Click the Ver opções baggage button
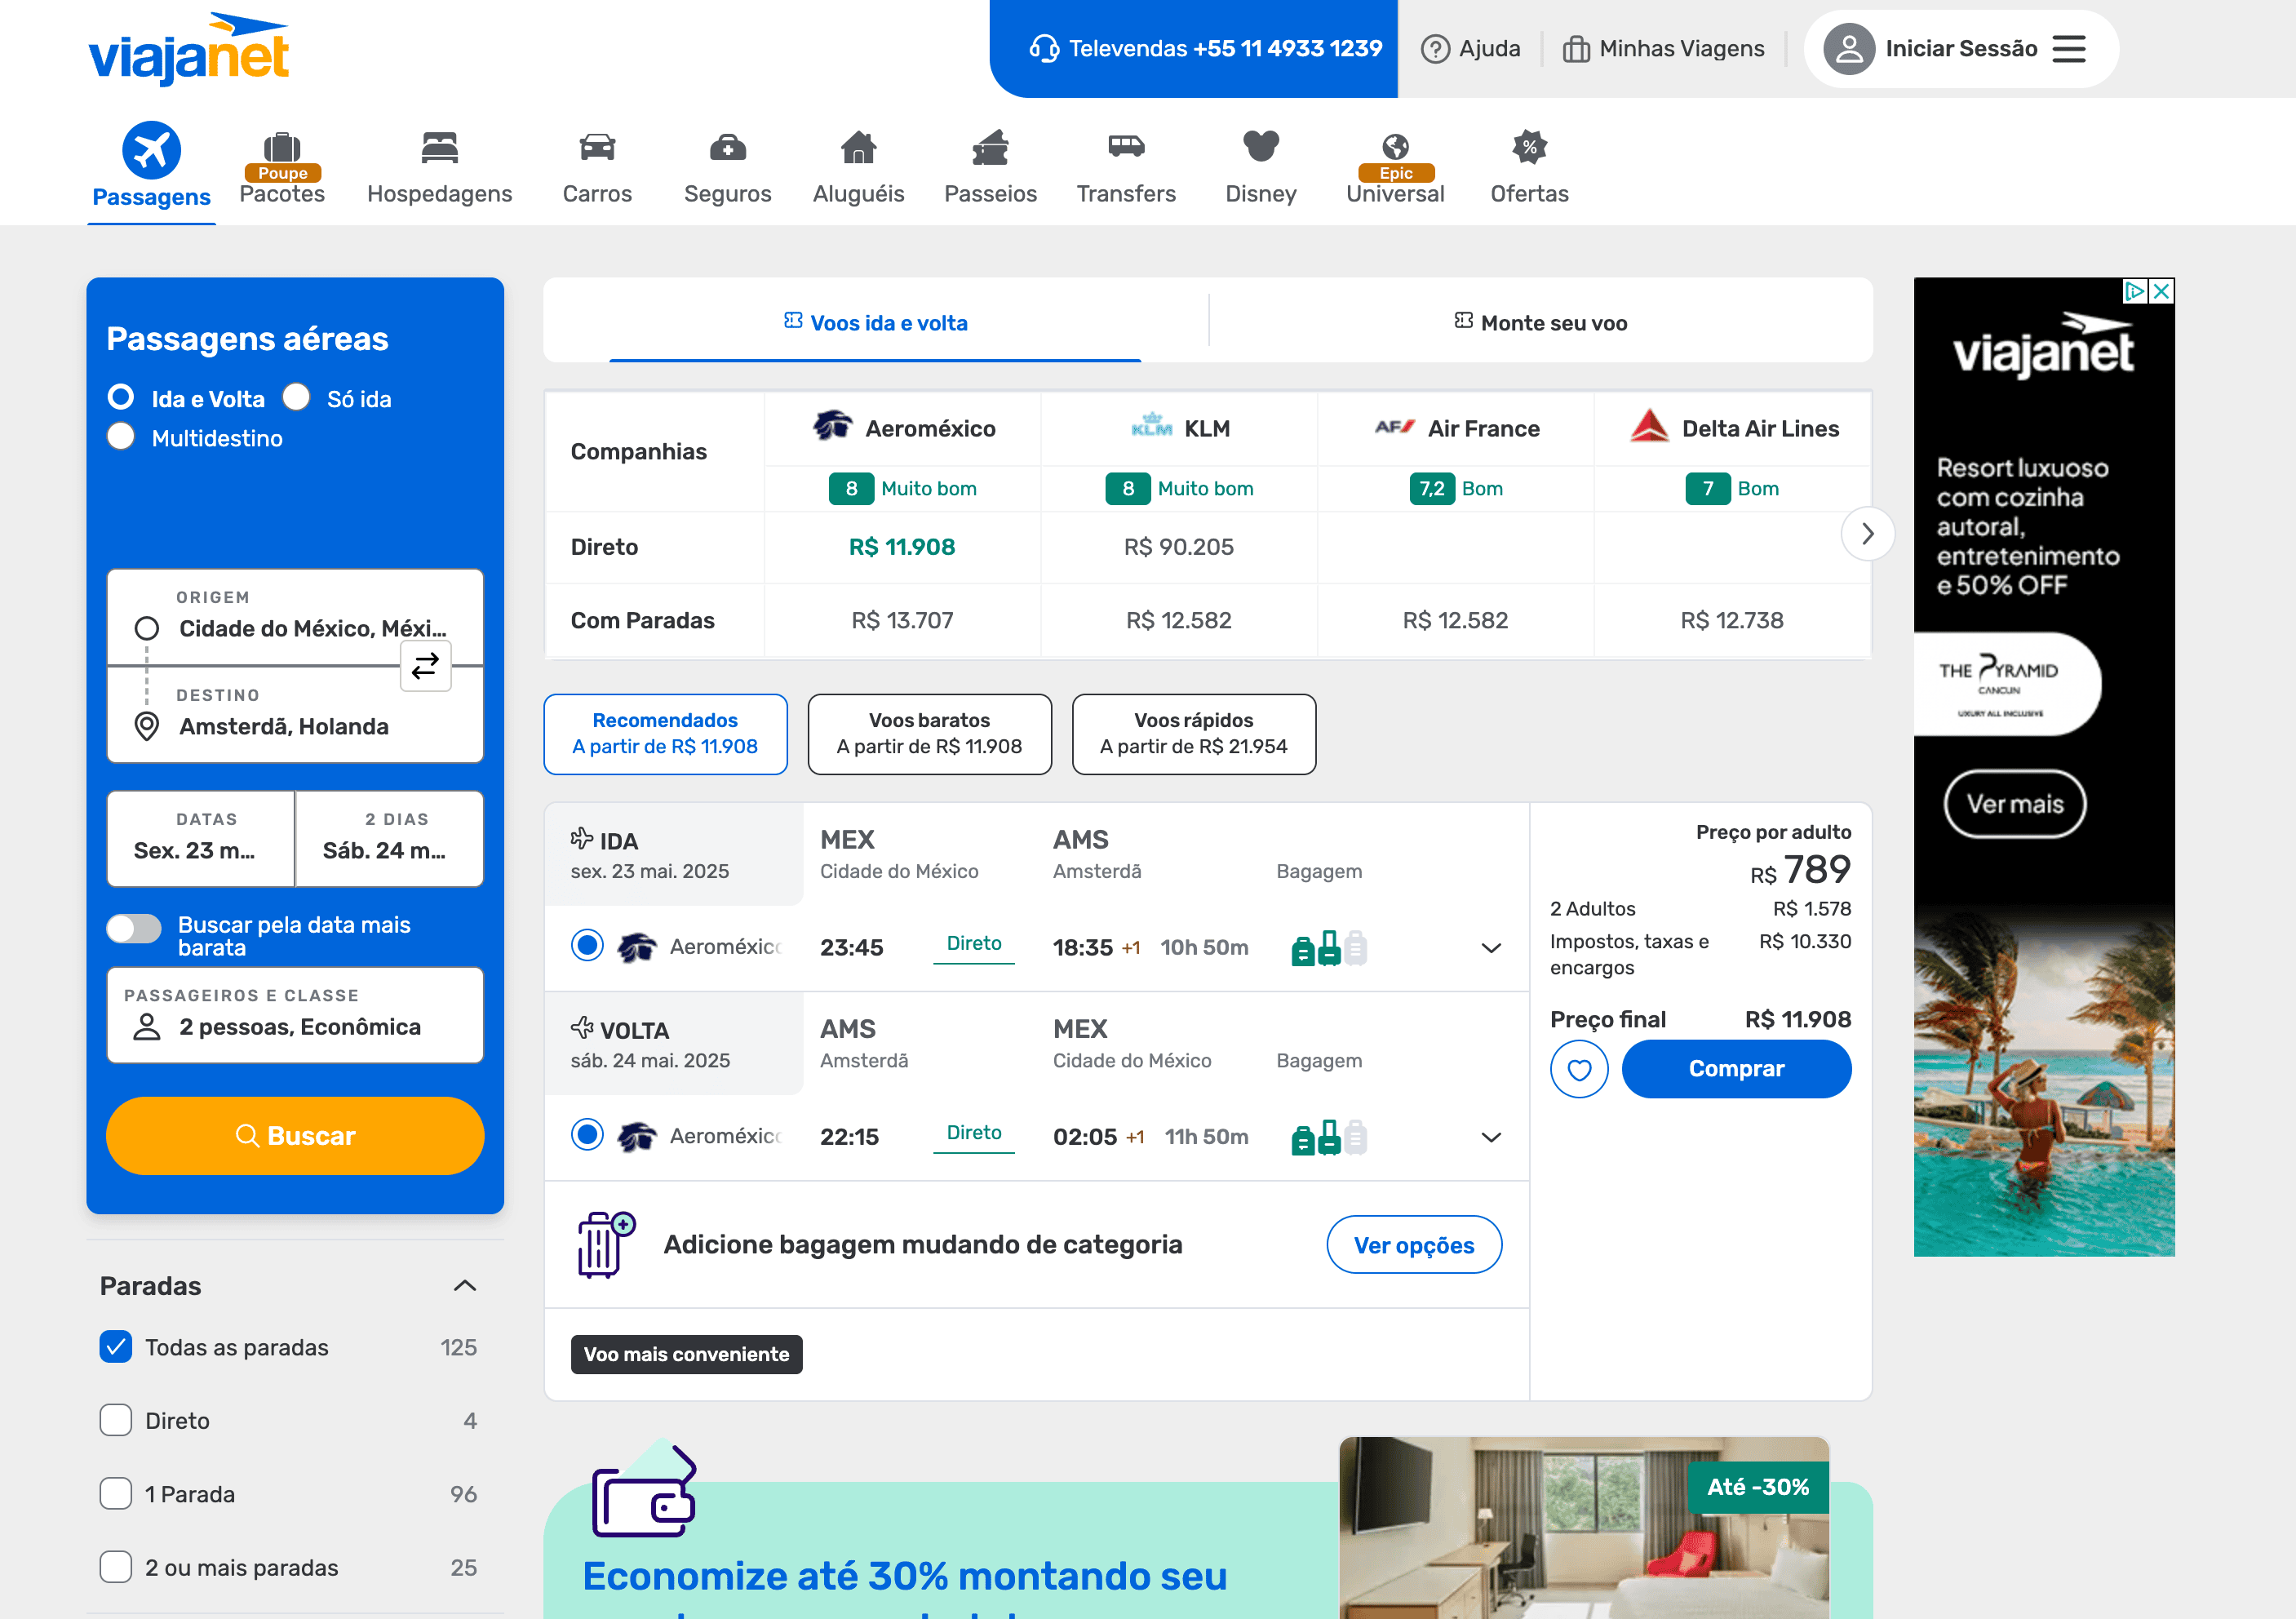Image resolution: width=2296 pixels, height=1619 pixels. [1413, 1245]
